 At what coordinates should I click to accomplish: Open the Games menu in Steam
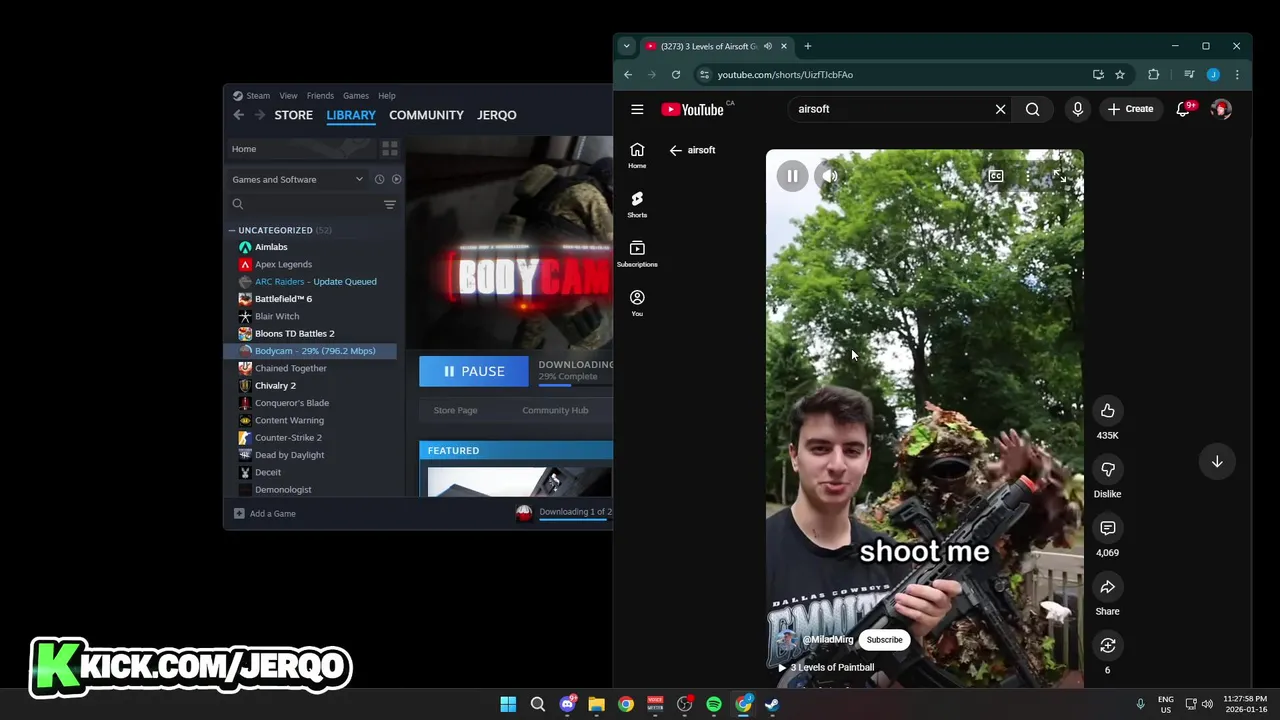(356, 96)
